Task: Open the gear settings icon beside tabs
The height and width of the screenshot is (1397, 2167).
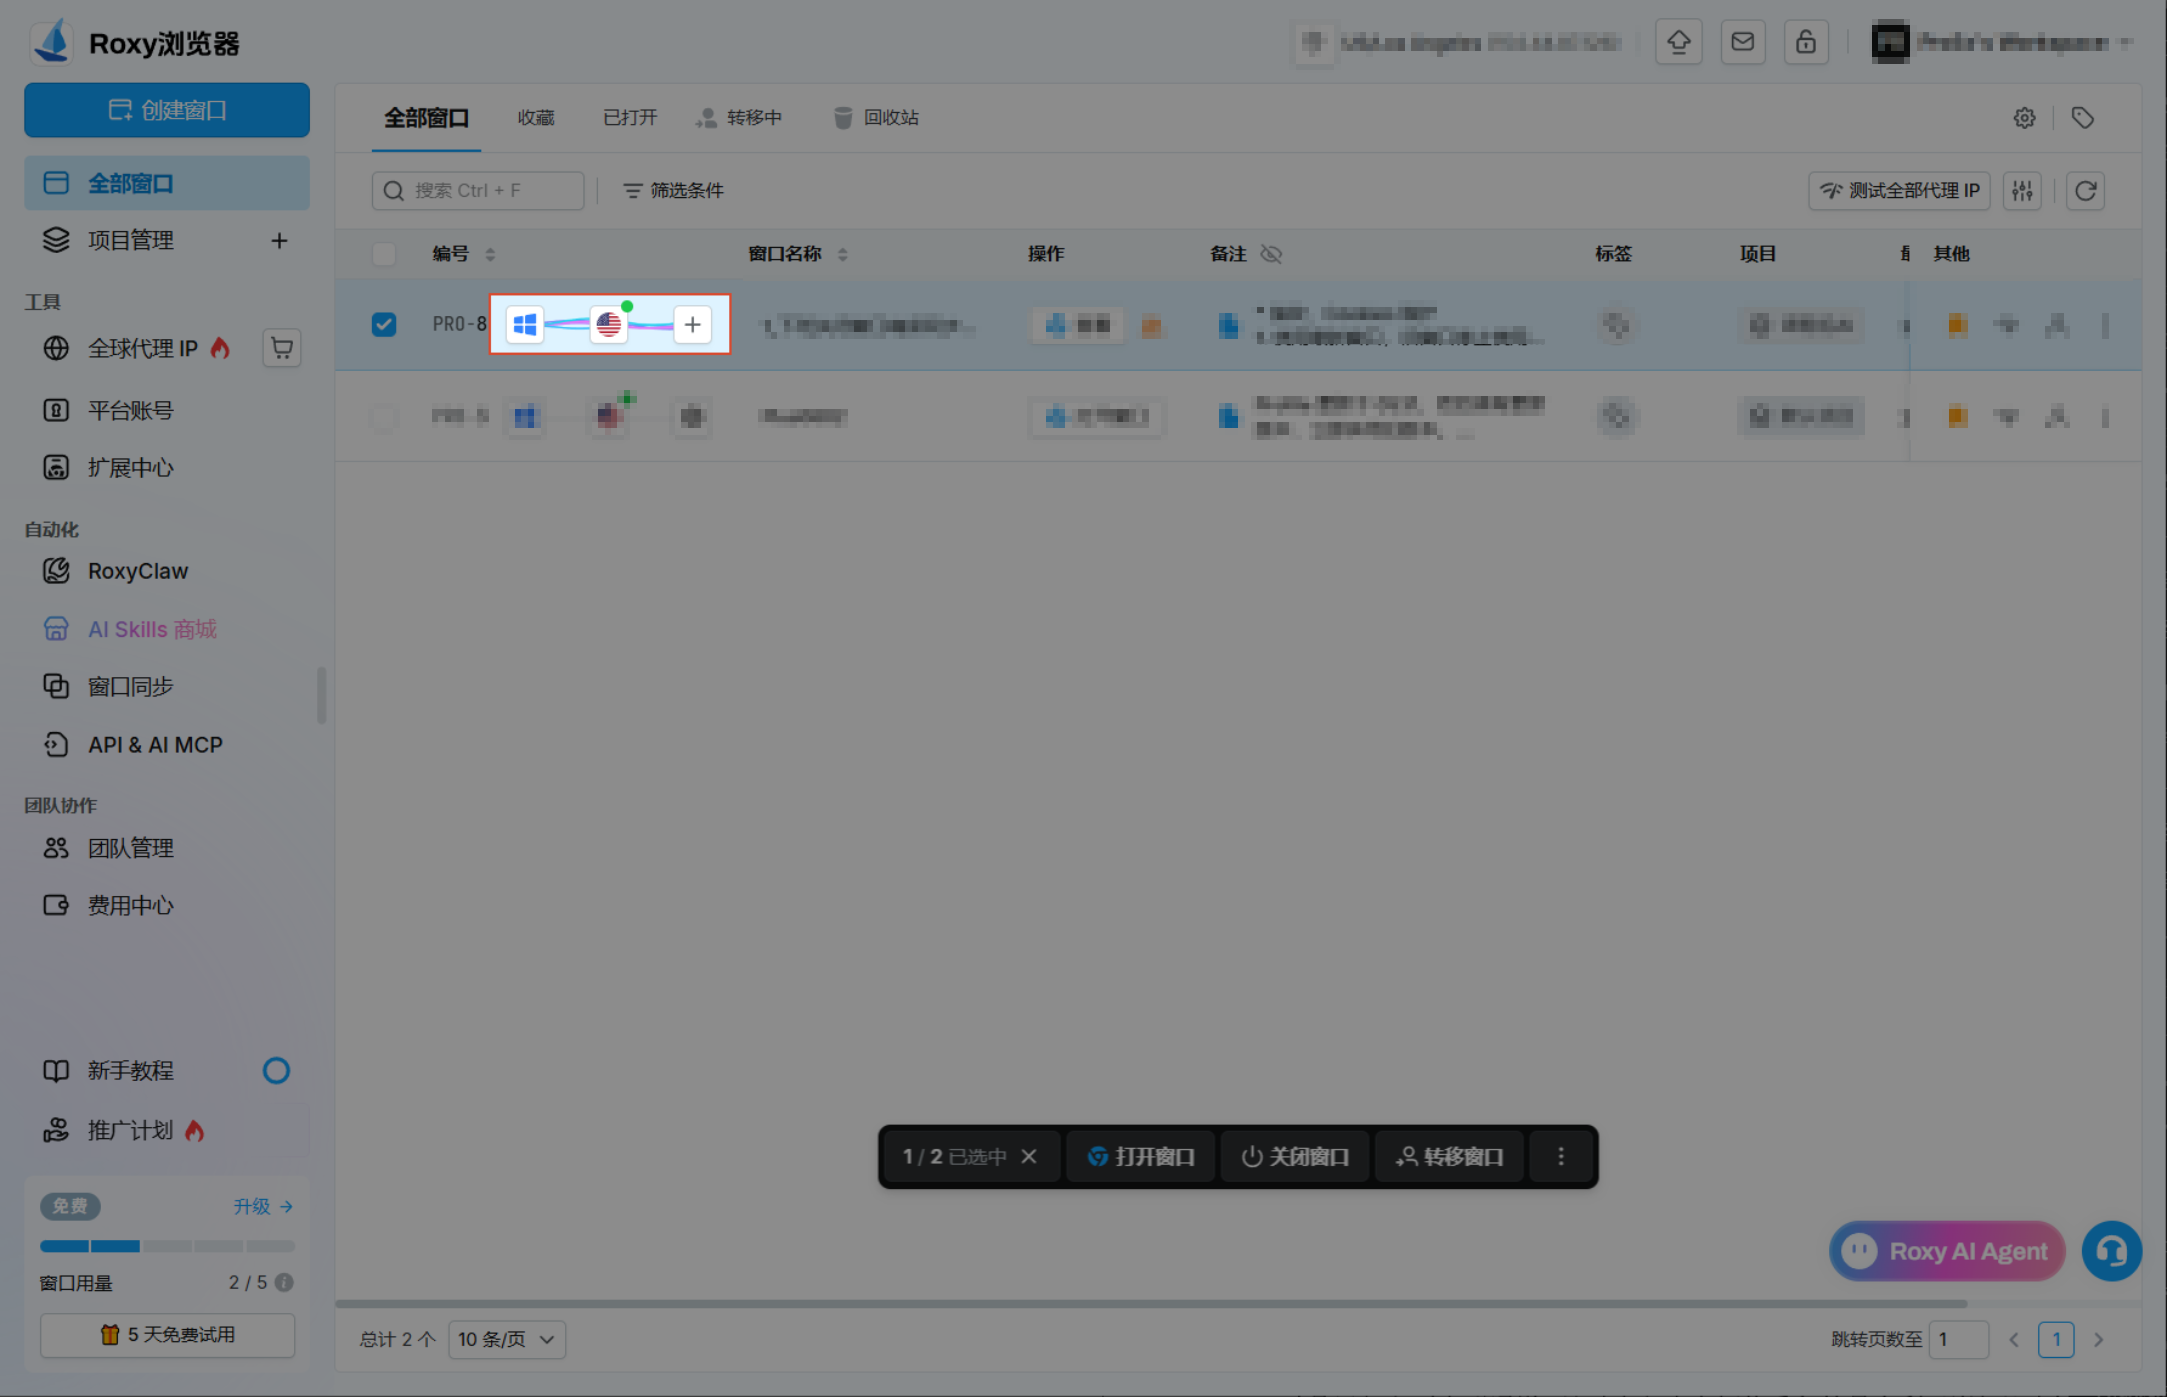Action: click(x=2025, y=118)
